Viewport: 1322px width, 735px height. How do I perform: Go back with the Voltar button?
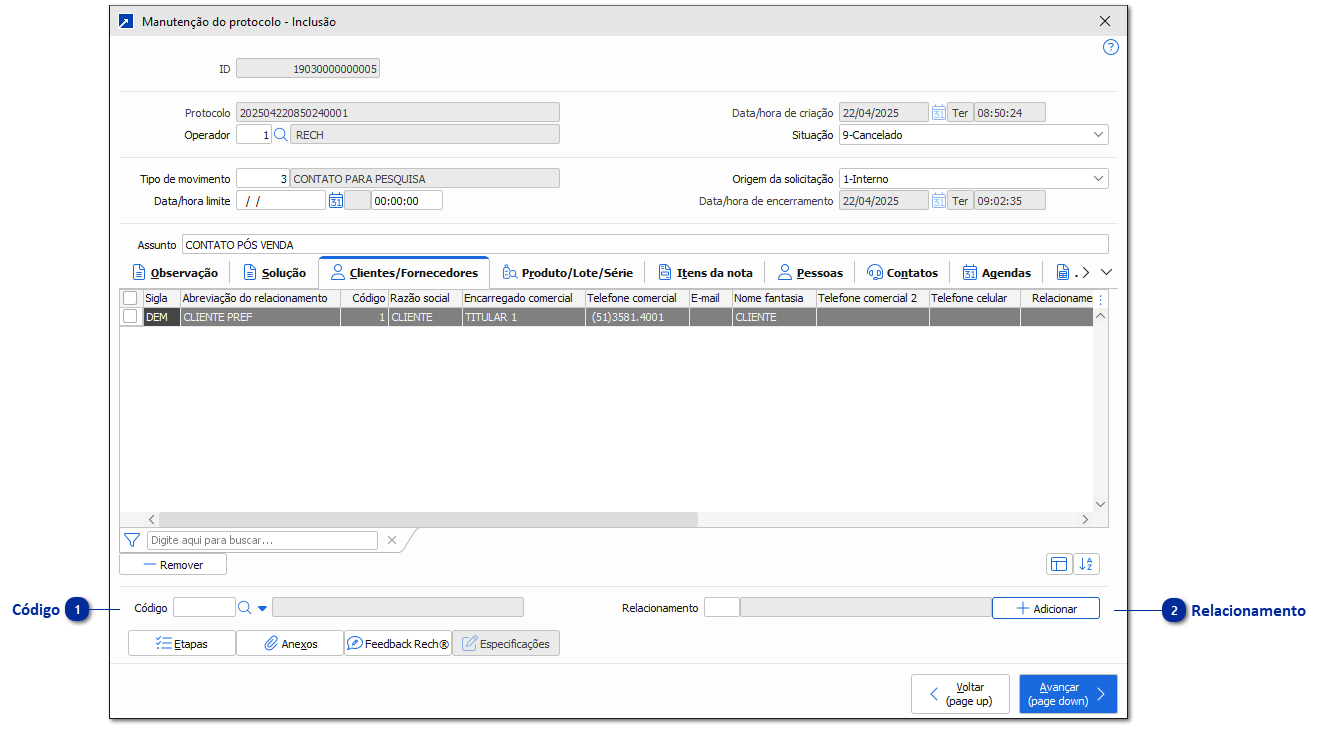click(960, 694)
